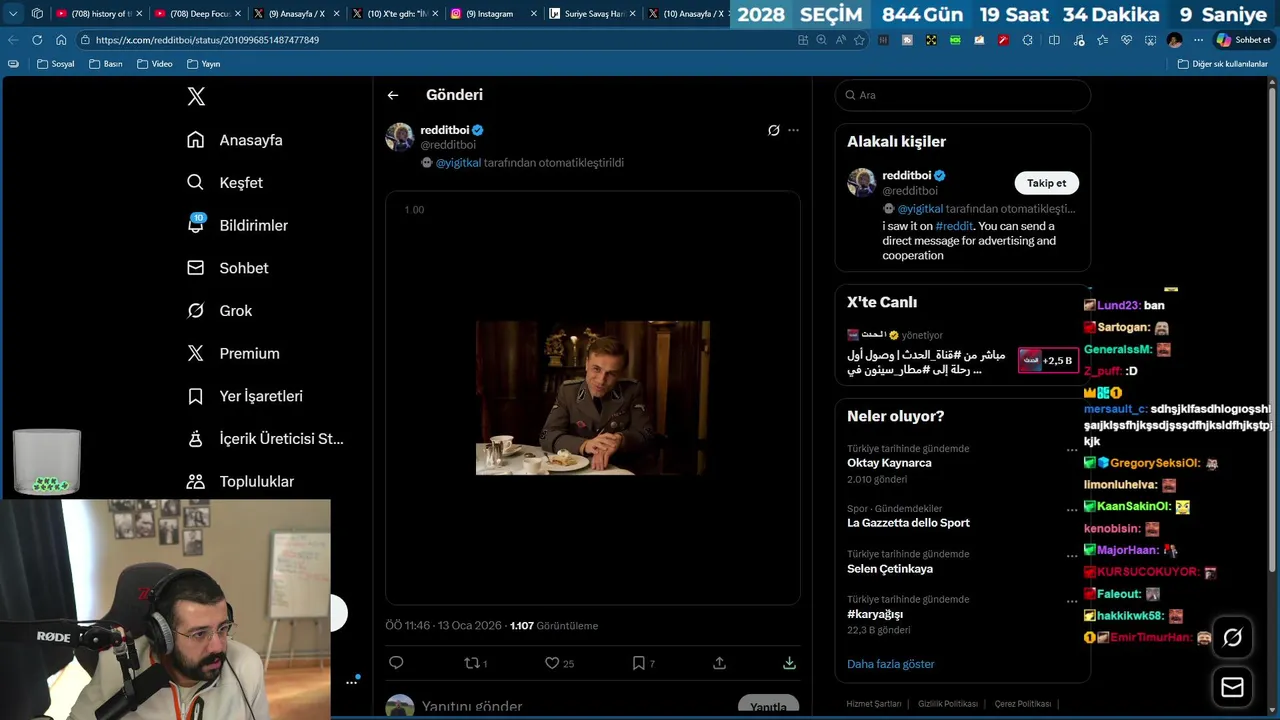Click the Grok icon on the post header
Screen dimensions: 1280x720
[x=773, y=130]
